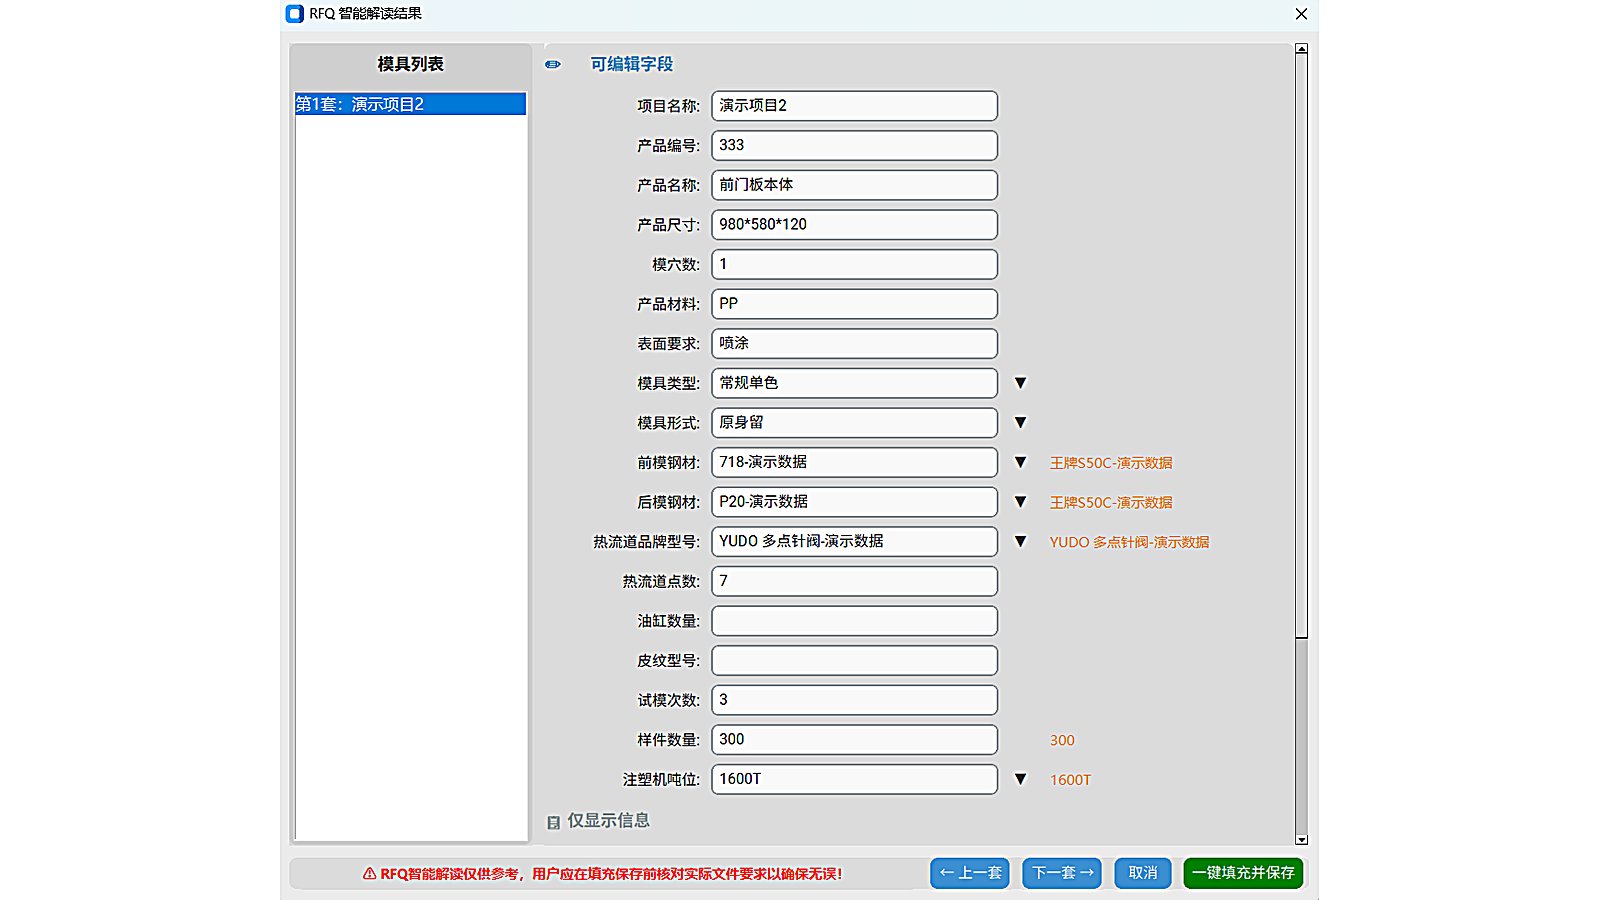1600x900 pixels.
Task: Click the 模具列表 panel header
Action: coord(410,64)
